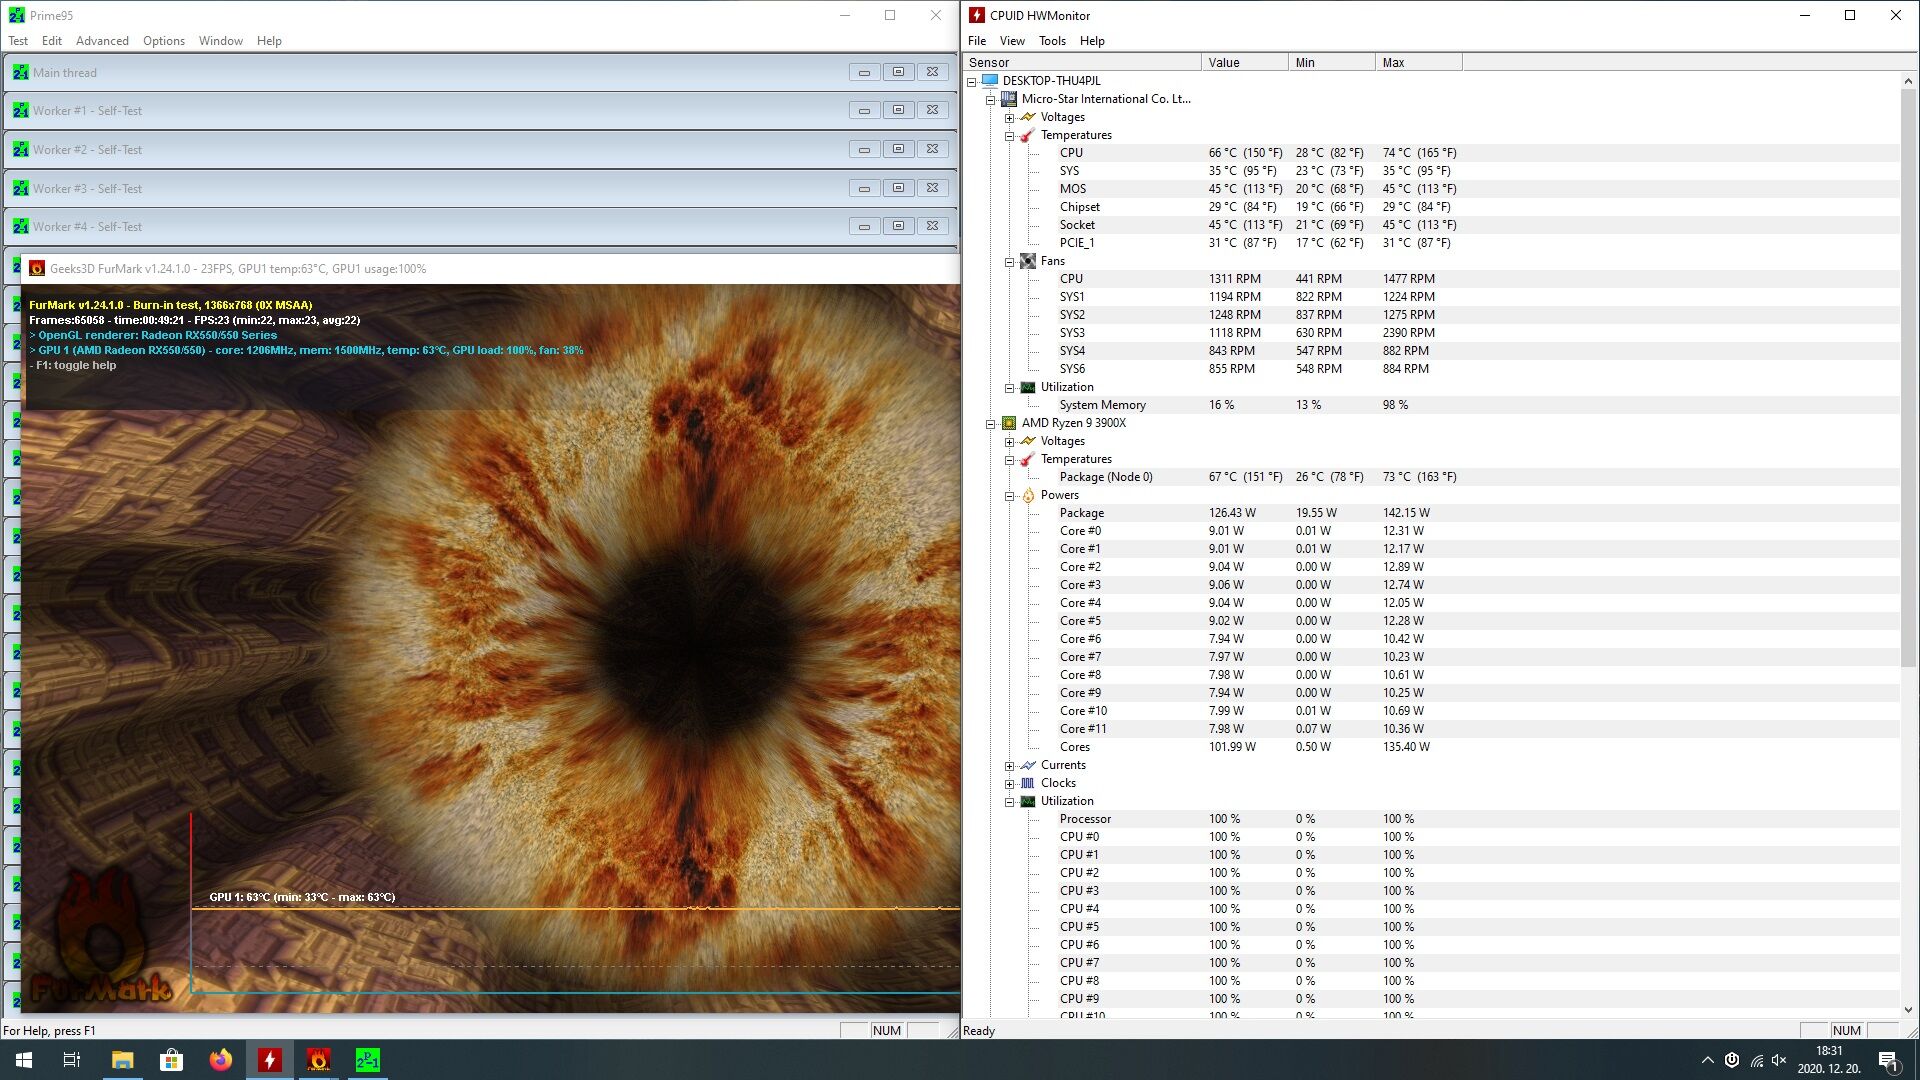The image size is (1920, 1080).
Task: Click the Clocks bars icon
Action: pyautogui.click(x=1027, y=783)
